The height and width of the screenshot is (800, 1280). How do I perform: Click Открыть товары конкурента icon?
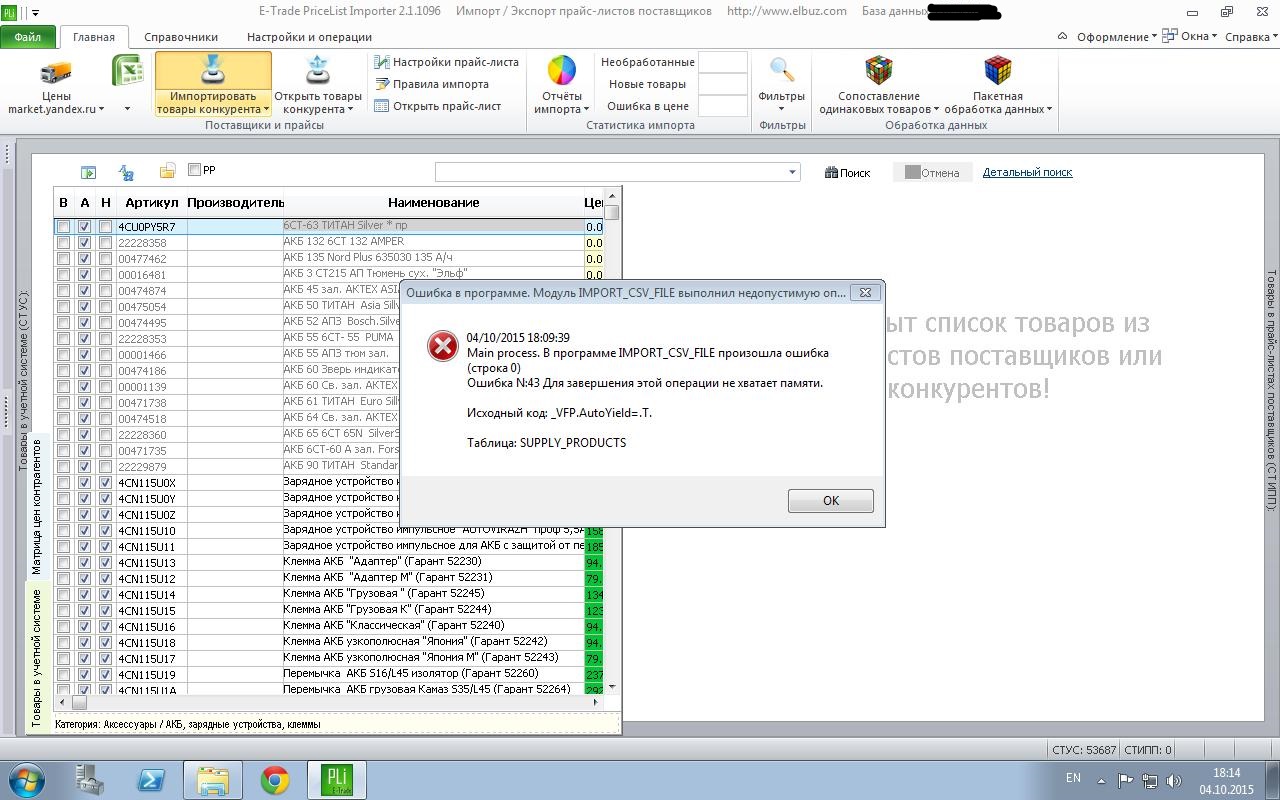click(x=318, y=72)
